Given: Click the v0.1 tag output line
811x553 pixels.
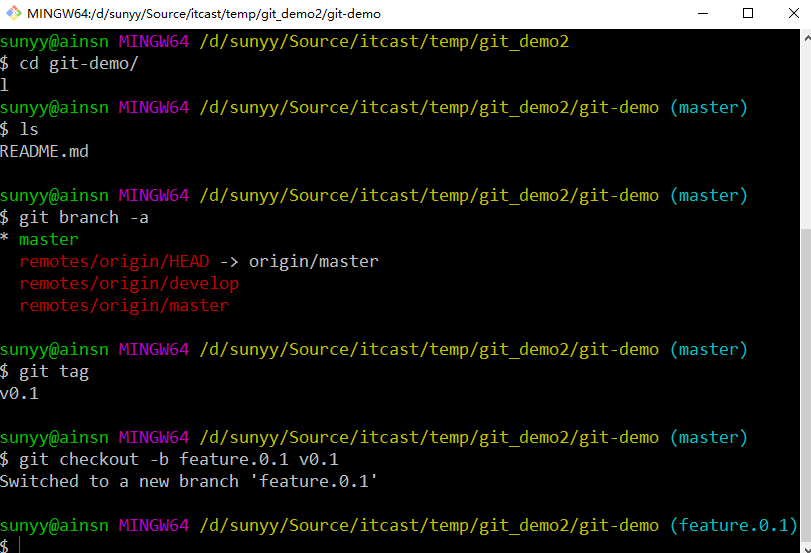Looking at the screenshot, I should (19, 394).
